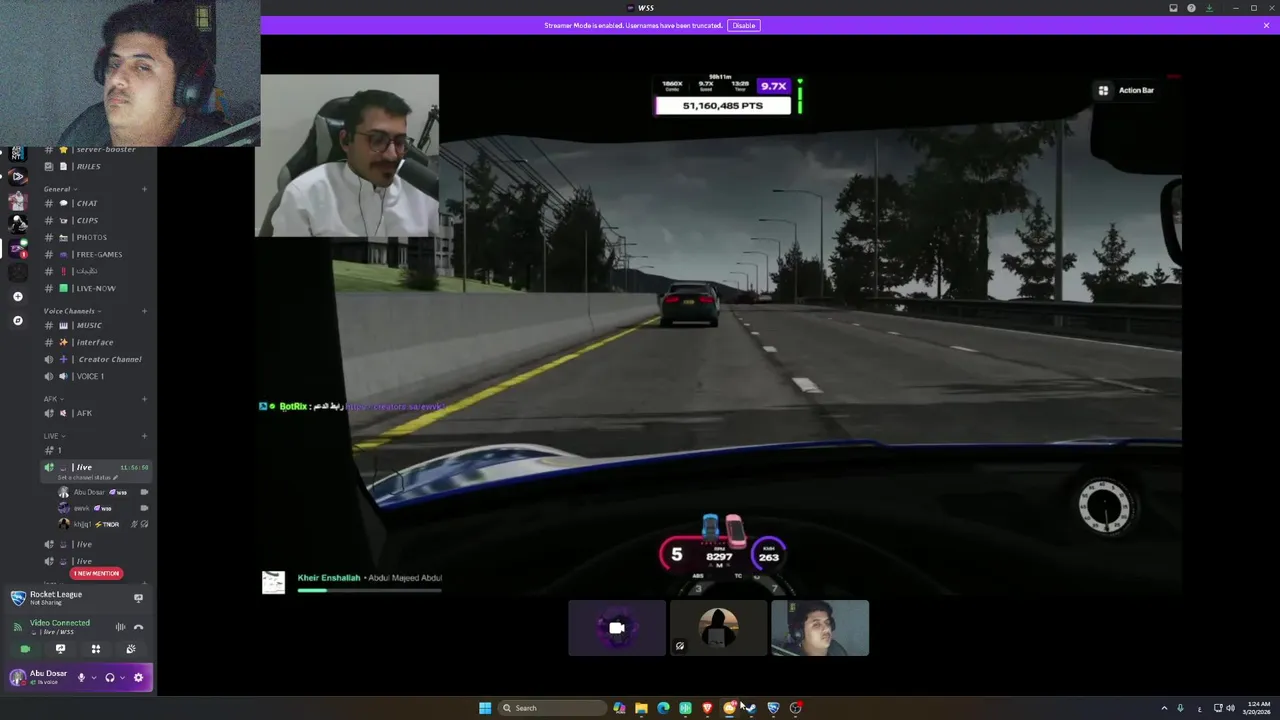The image size is (1280, 720).
Task: Open taskbar volume control
Action: coord(1230,708)
